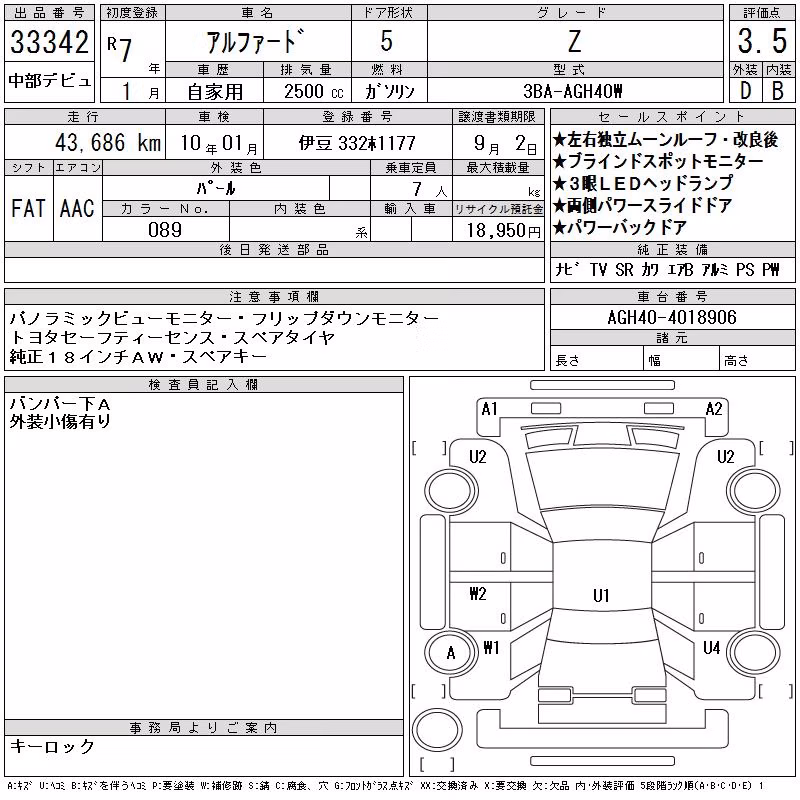
Task: Select interior grade B
Action: (x=778, y=91)
